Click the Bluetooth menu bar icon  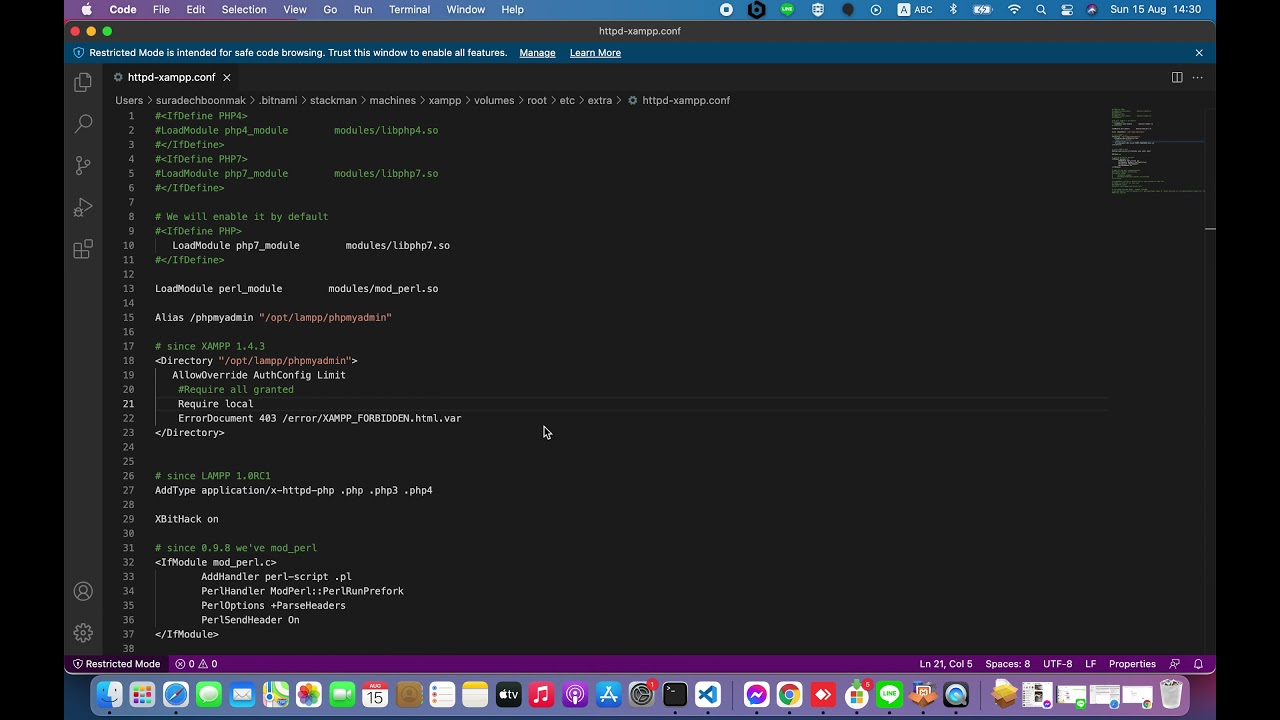click(x=953, y=9)
